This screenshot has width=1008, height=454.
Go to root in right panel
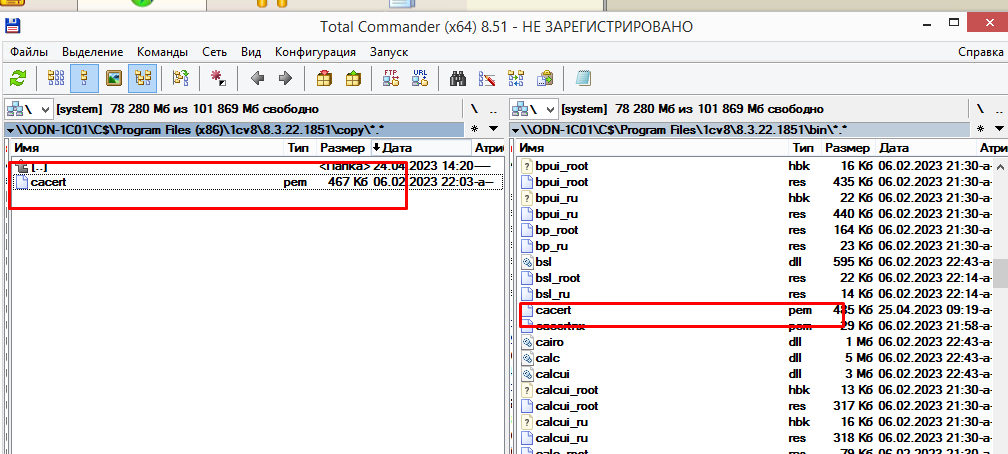click(980, 109)
